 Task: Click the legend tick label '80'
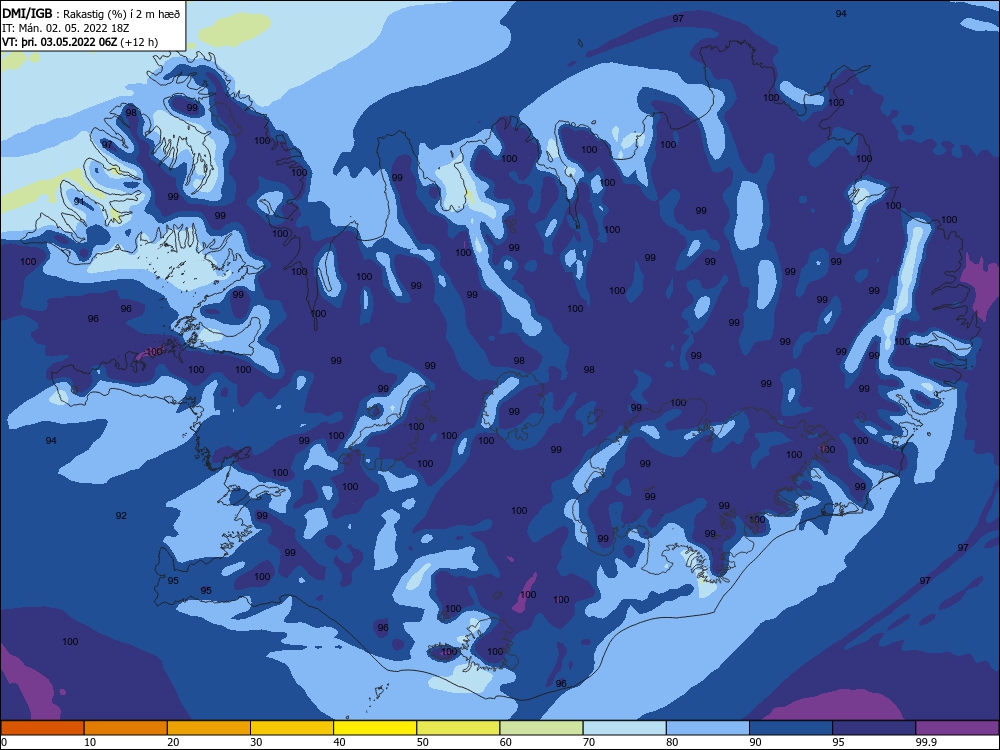[x=673, y=742]
